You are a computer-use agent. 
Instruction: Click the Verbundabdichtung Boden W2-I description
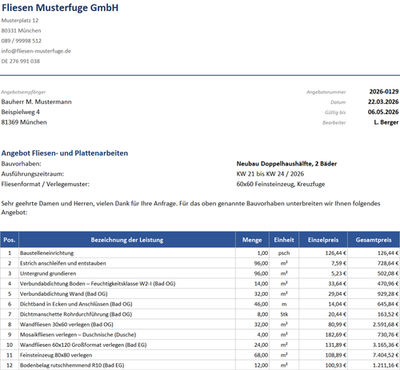pos(127,284)
